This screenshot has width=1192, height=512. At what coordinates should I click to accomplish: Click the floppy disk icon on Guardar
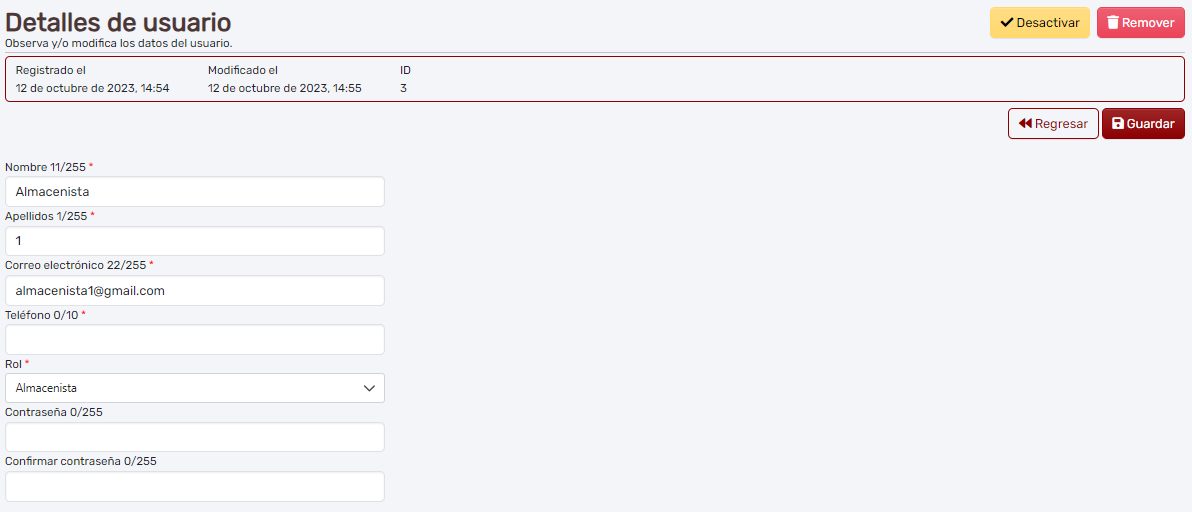pos(1118,124)
